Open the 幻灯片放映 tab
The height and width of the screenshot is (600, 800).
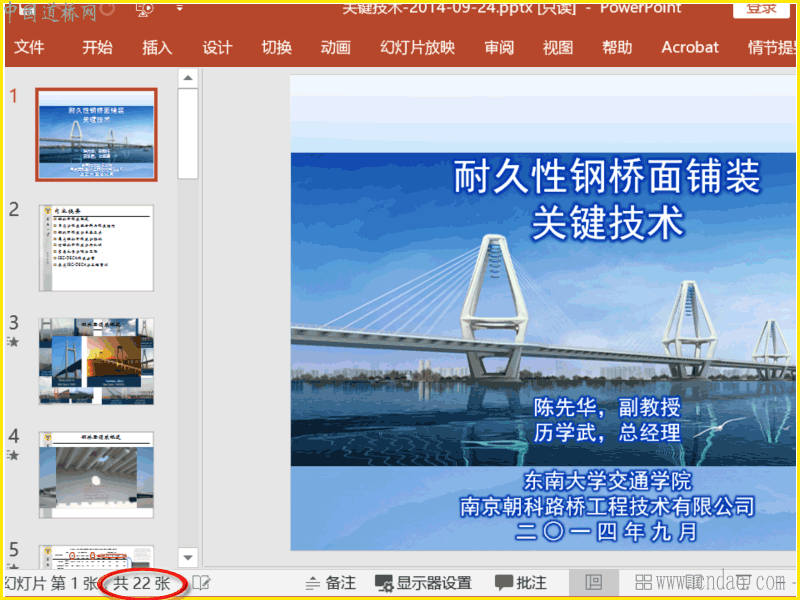417,47
